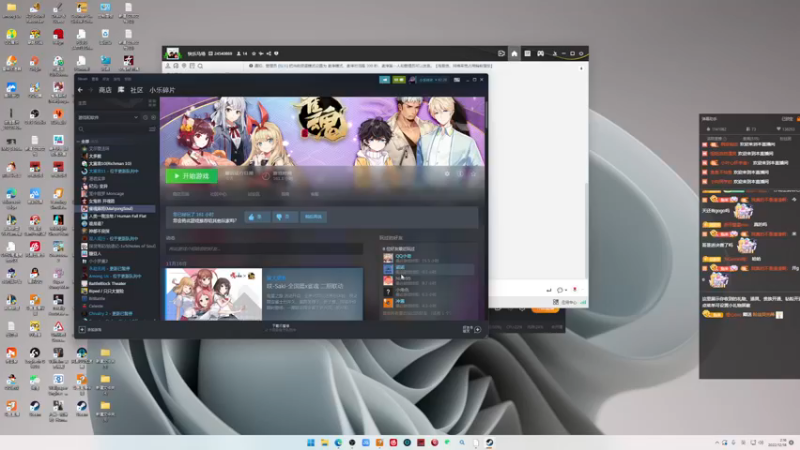Select 人类一败涂地 / Human Fall Flat in the list
800x450 pixels.
[x=117, y=216]
